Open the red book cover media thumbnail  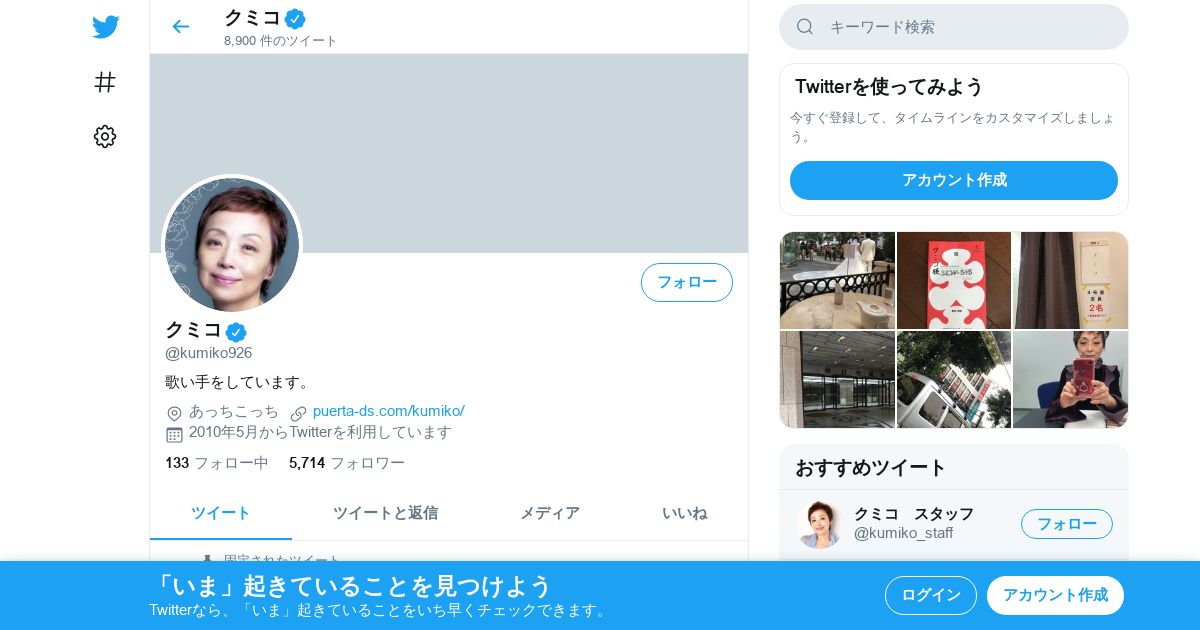coord(954,280)
